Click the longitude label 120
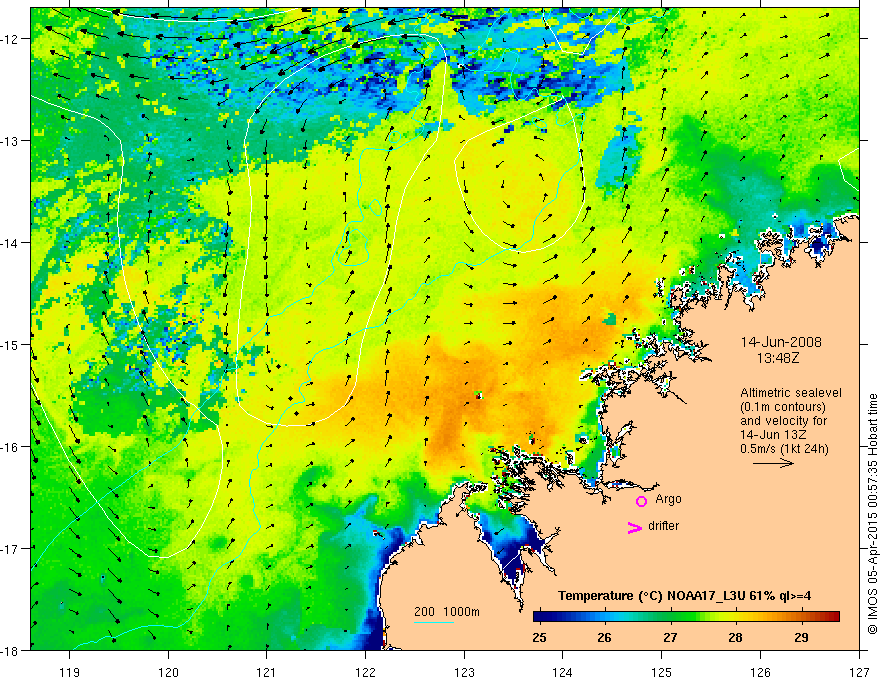The image size is (880, 680). pos(168,673)
